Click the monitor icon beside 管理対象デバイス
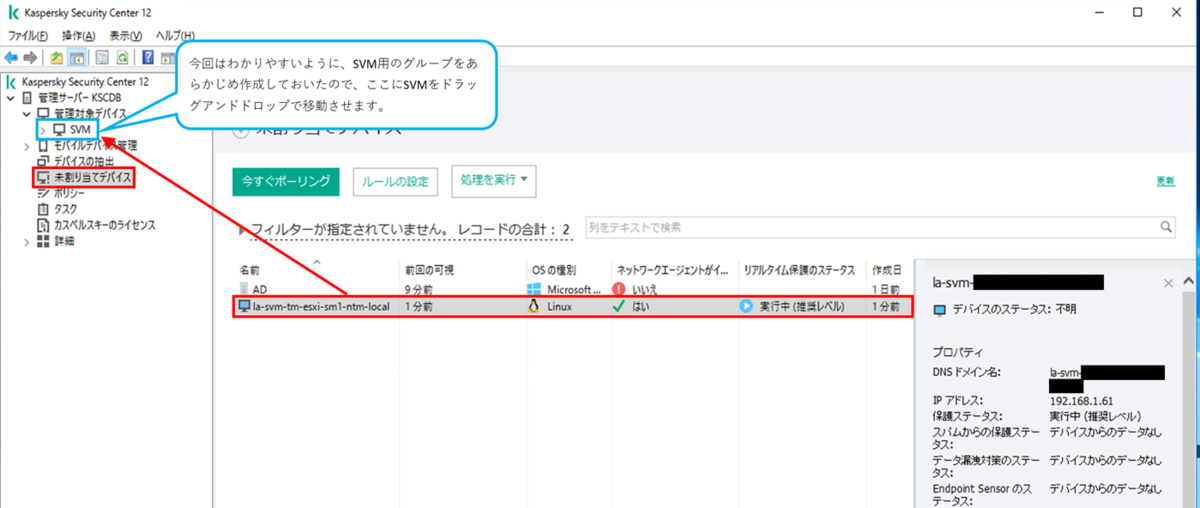Screen dimensions: 1200x508 click(43, 114)
